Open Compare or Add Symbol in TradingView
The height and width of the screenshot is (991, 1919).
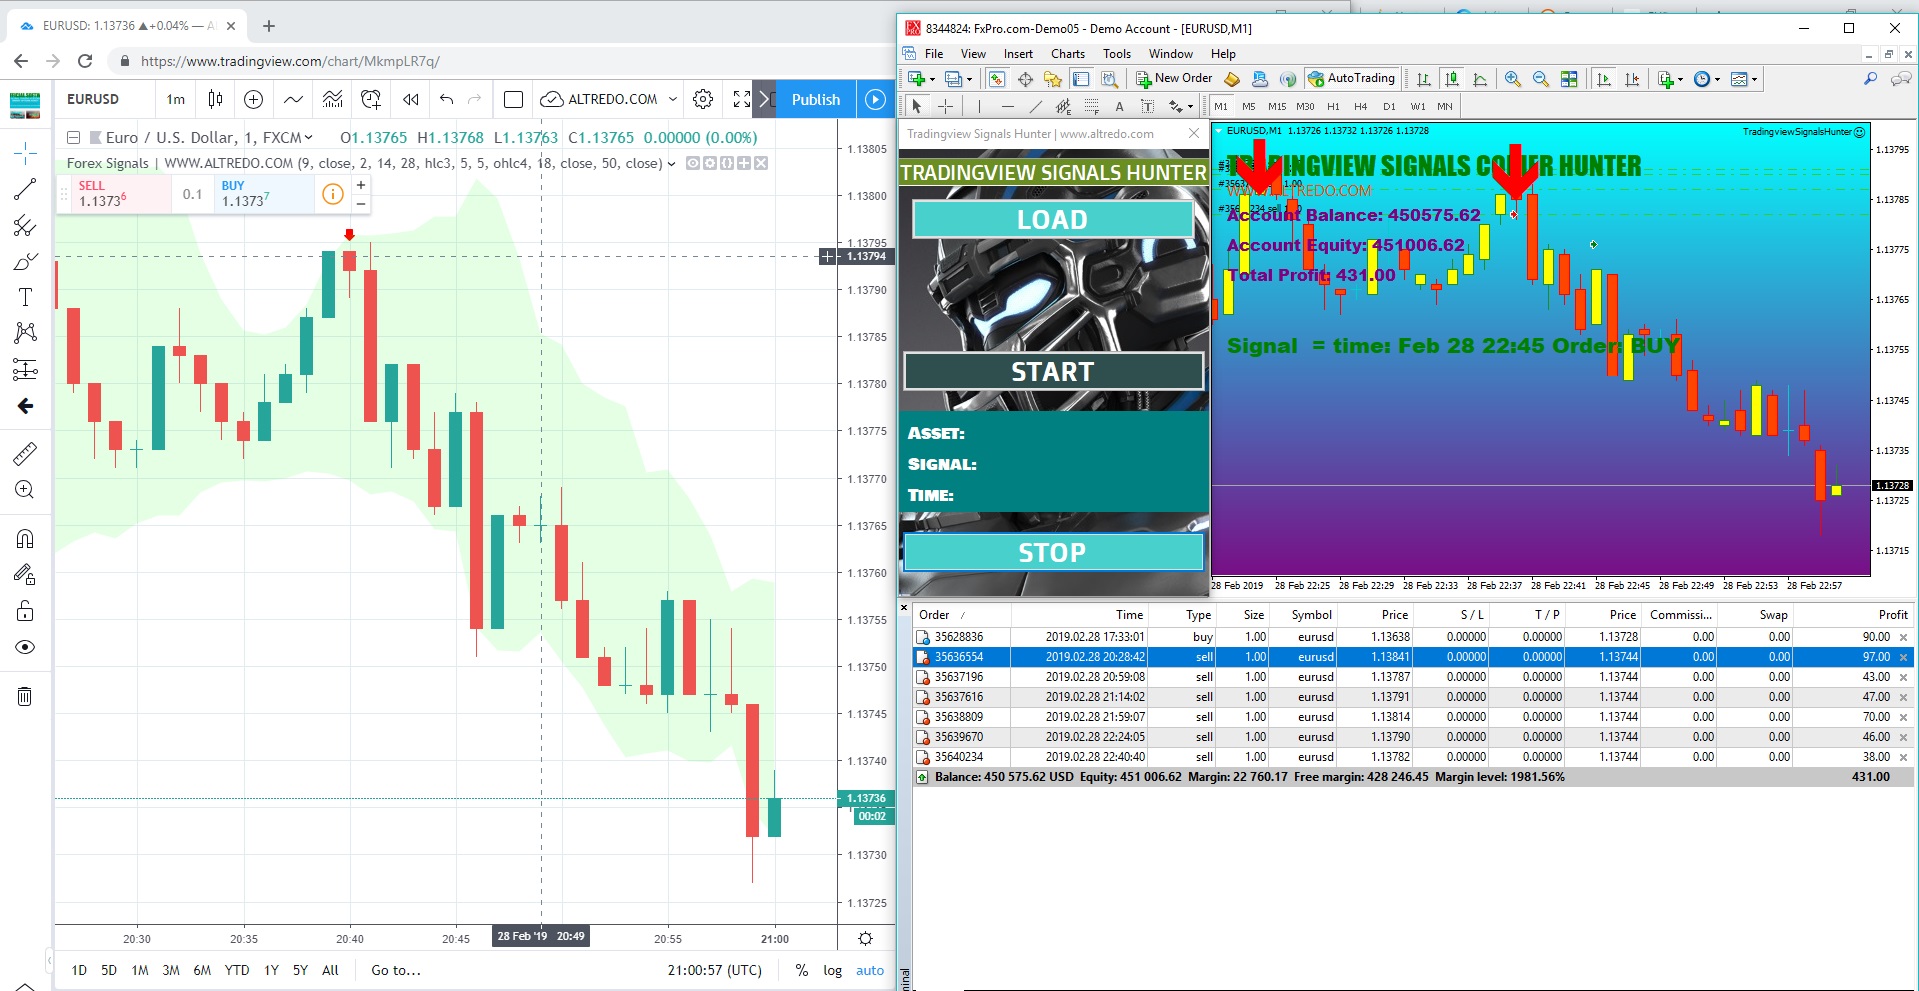click(x=254, y=99)
